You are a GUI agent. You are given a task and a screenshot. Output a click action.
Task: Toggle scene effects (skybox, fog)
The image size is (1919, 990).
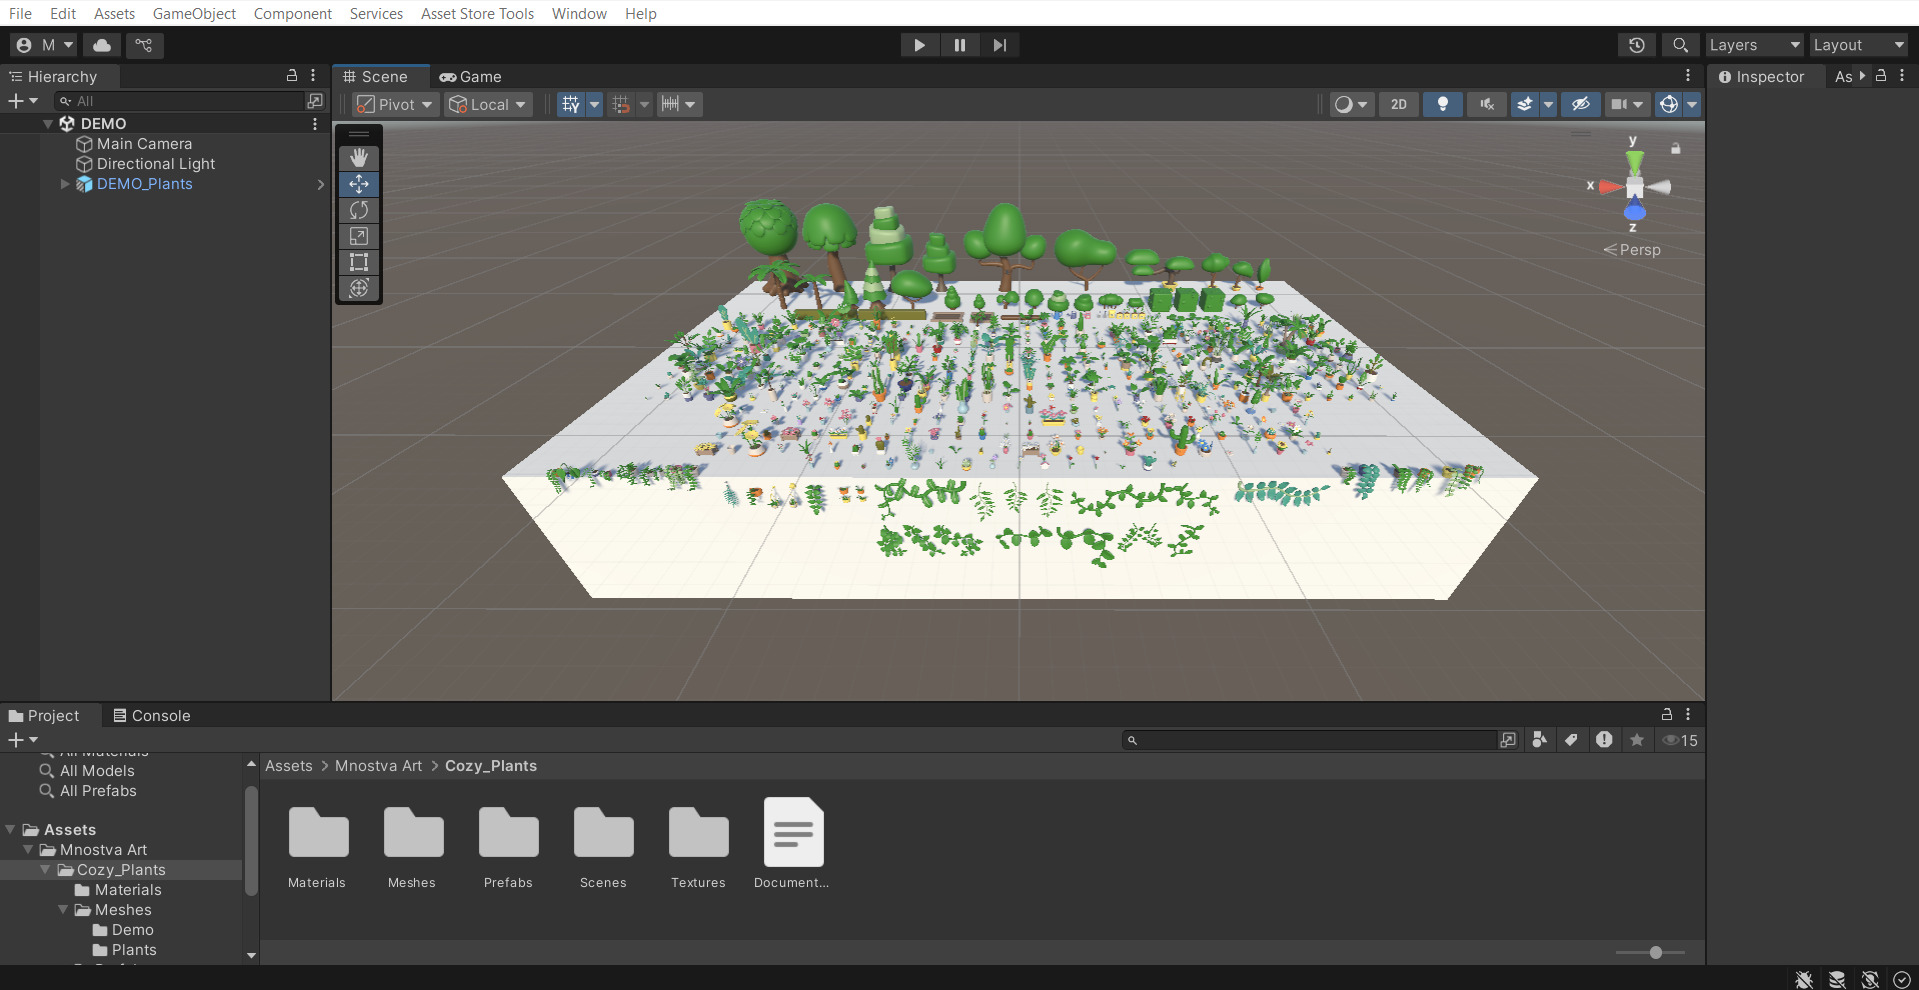1524,104
